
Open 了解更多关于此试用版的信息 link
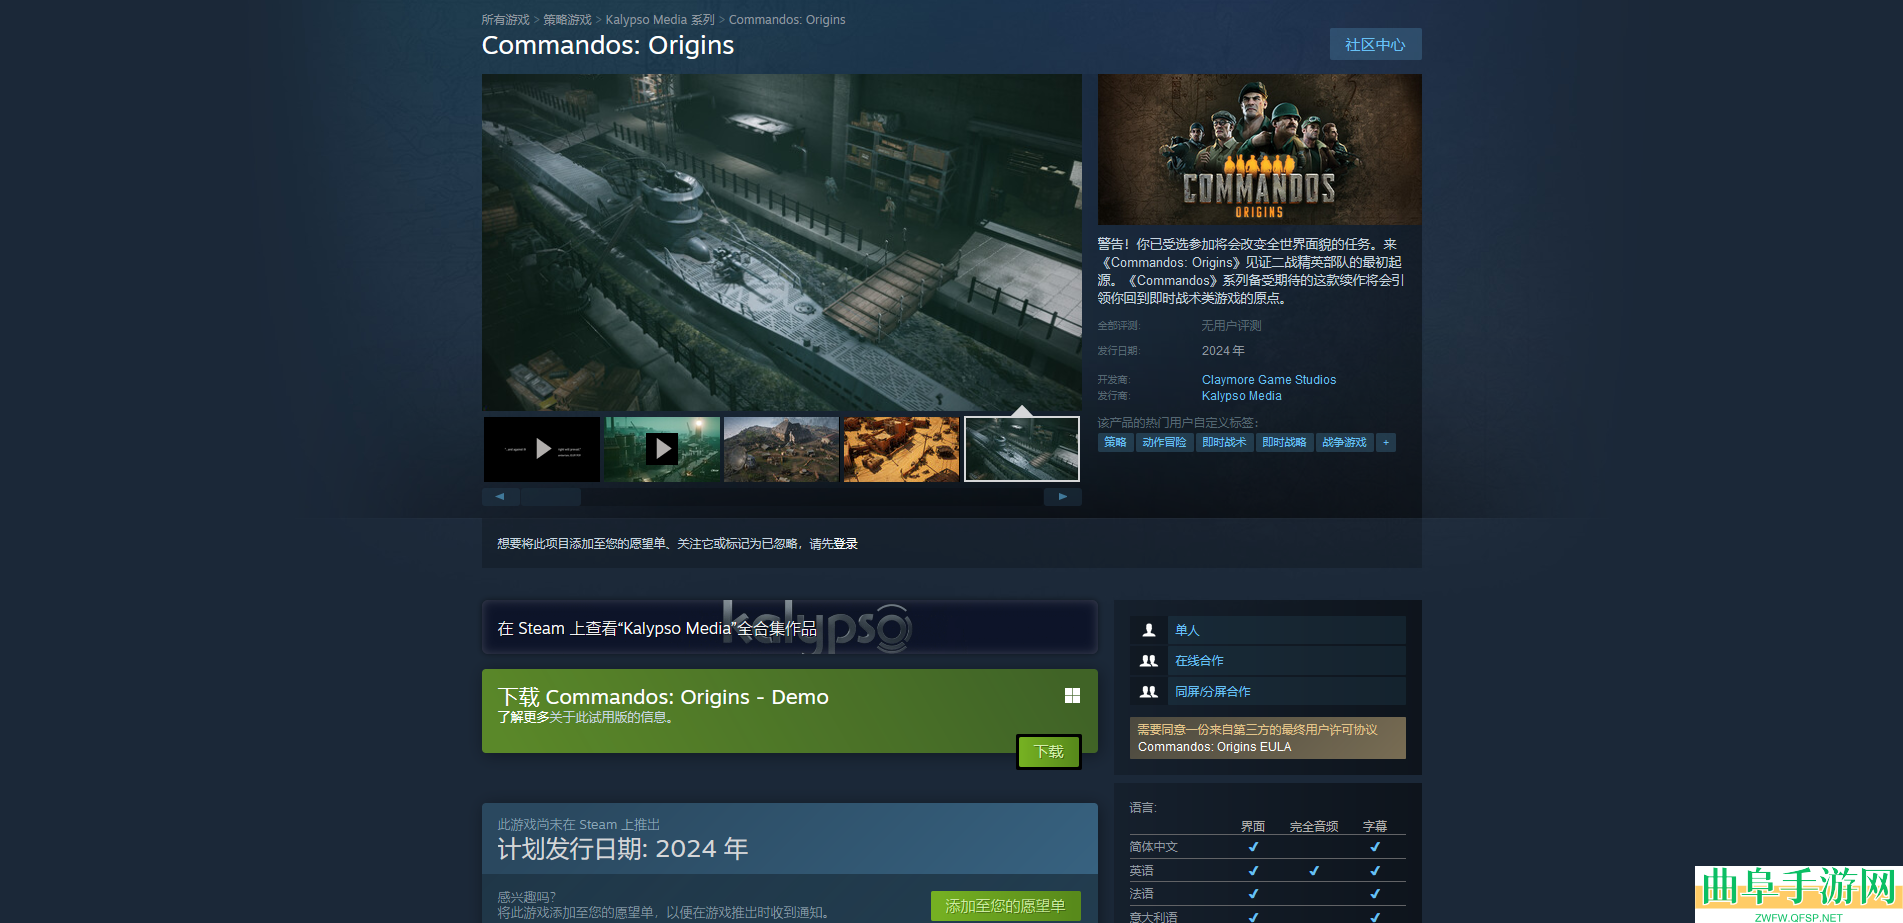(x=585, y=717)
